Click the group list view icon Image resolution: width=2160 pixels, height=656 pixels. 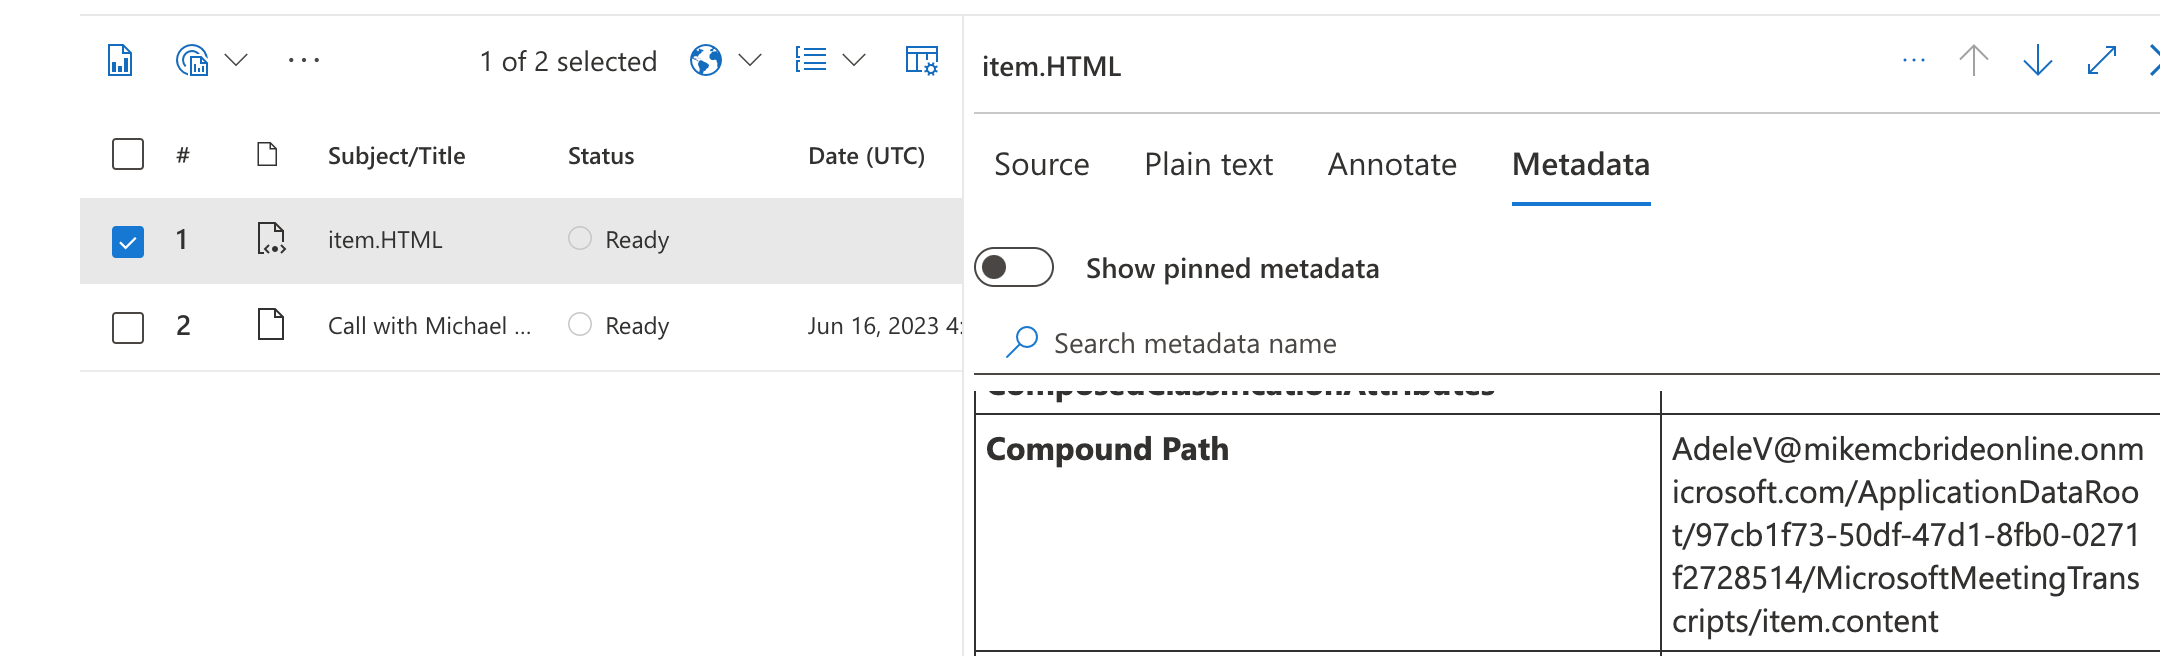pyautogui.click(x=811, y=61)
